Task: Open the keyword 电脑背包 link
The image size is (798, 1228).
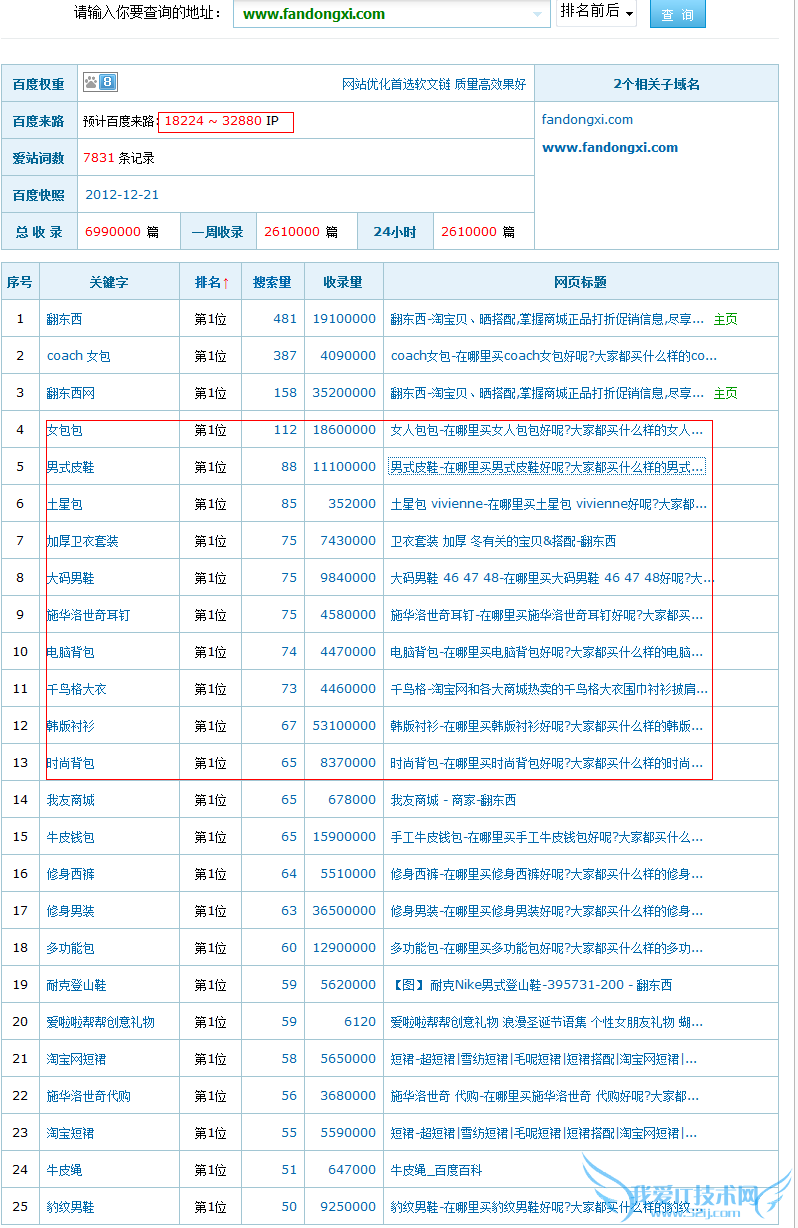Action: [x=71, y=653]
